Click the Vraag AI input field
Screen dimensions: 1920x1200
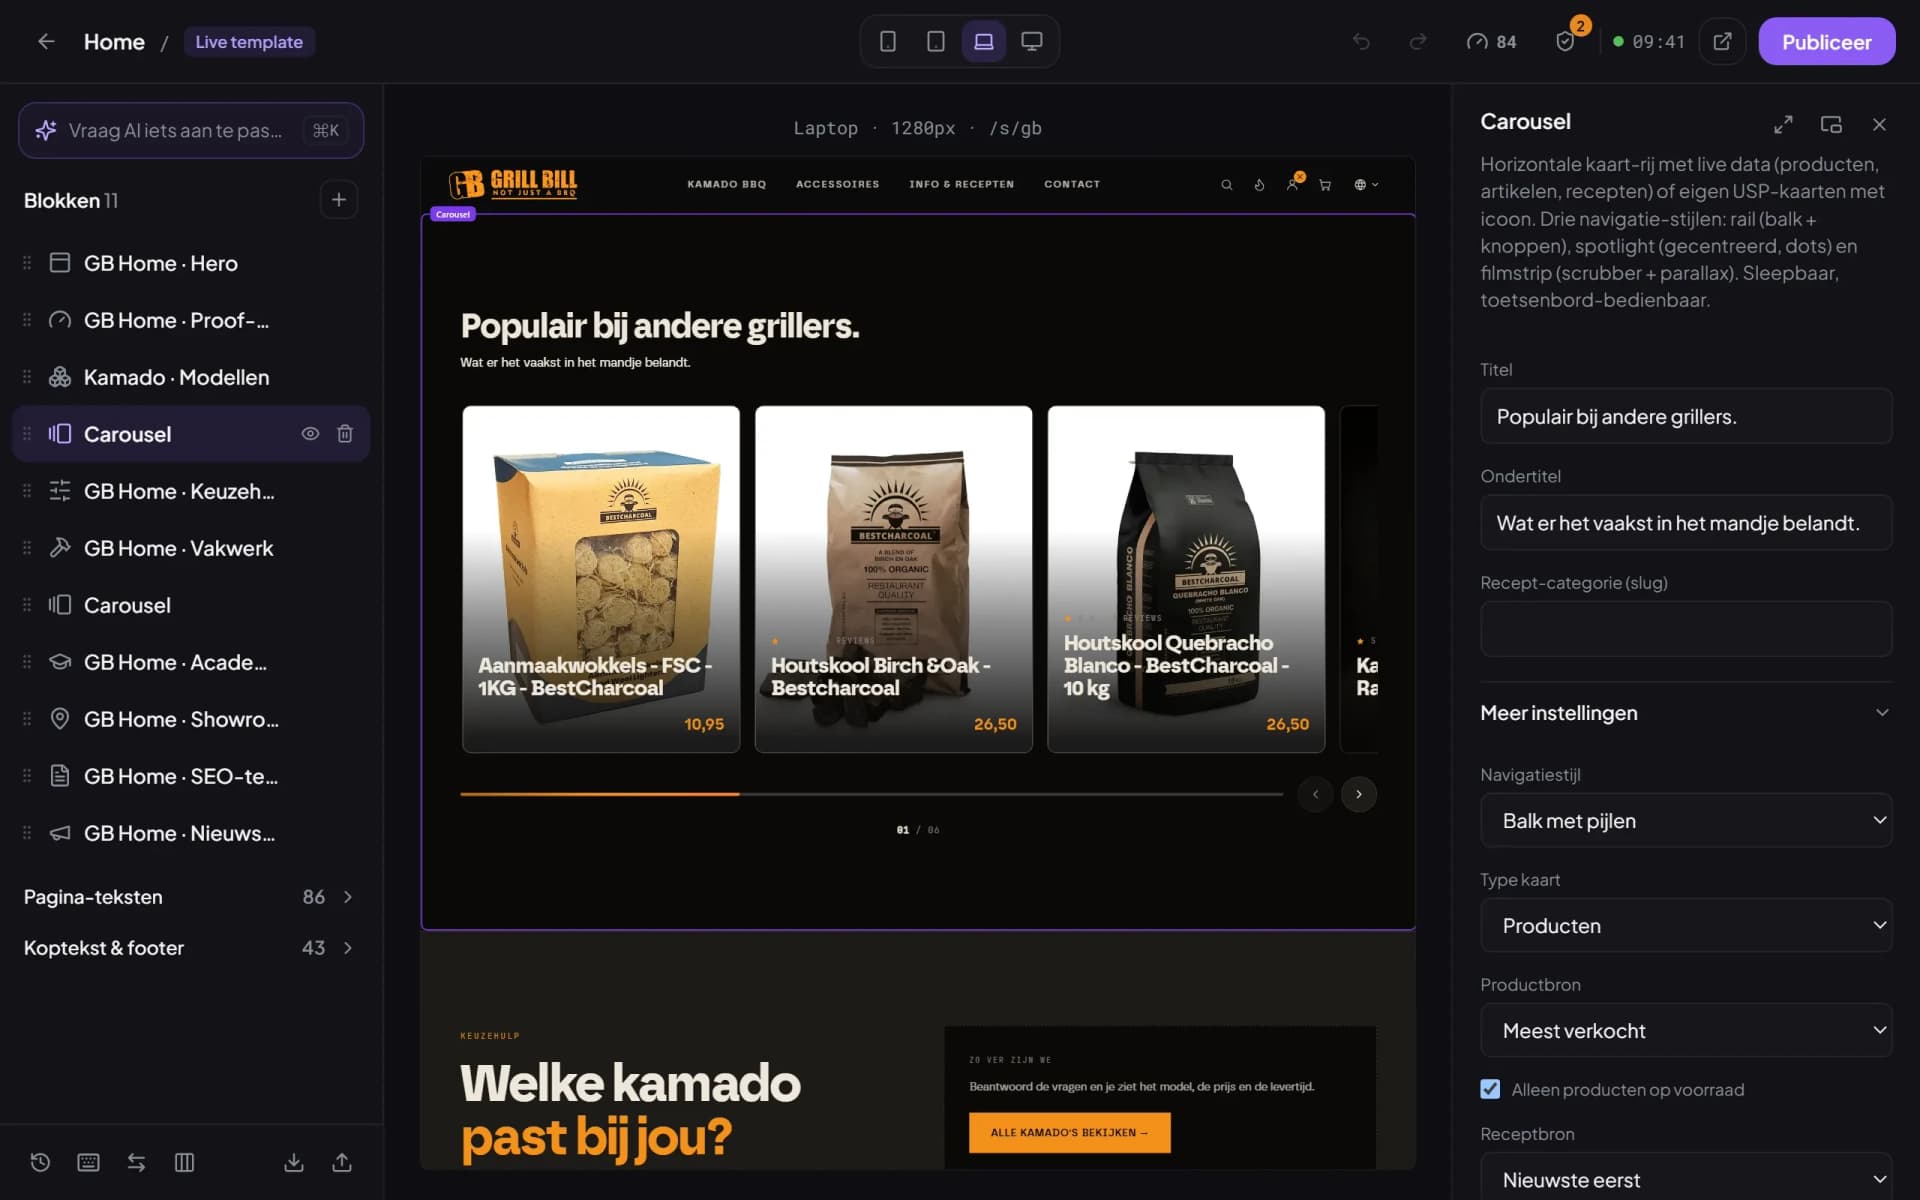tap(191, 130)
